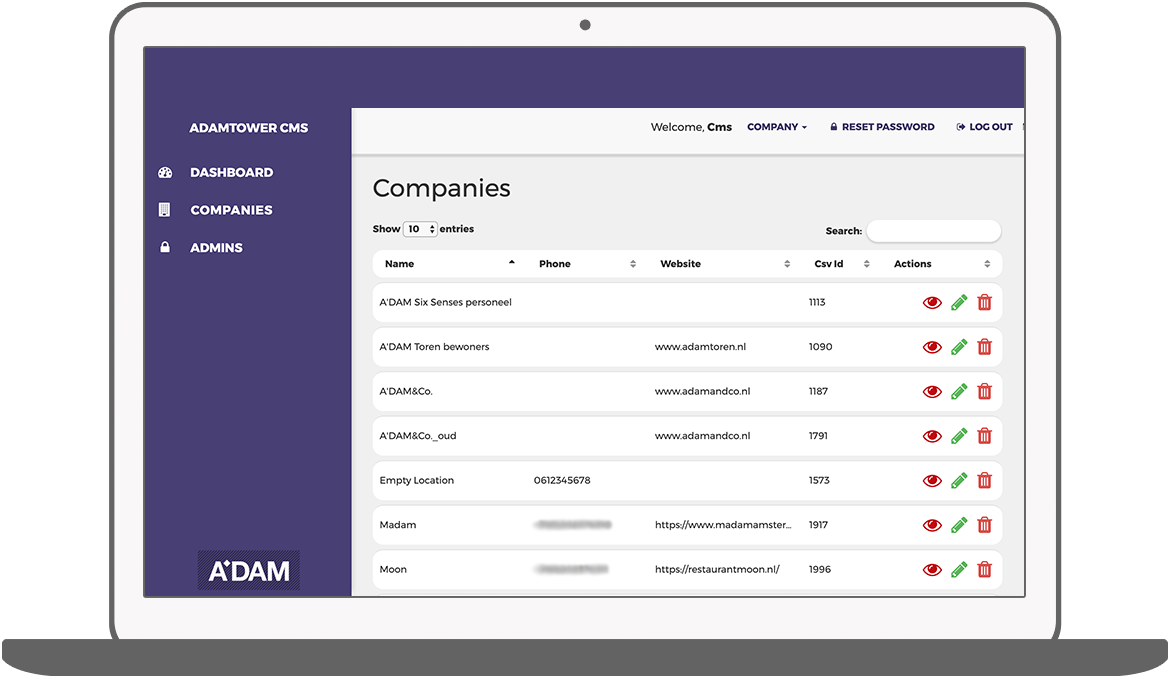Click Reset Password in the top bar

click(882, 127)
